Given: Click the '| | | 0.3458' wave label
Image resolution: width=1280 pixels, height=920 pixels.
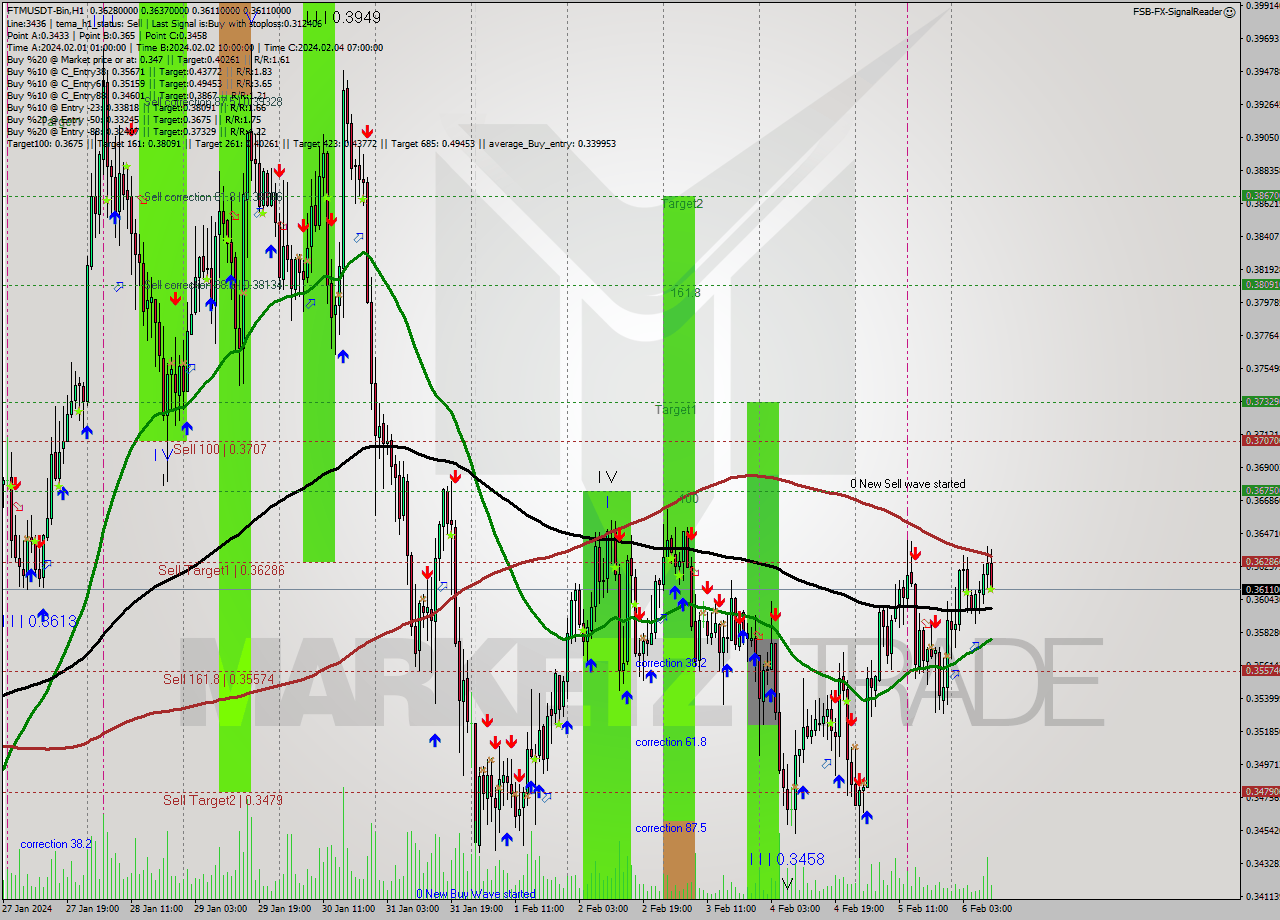Looking at the screenshot, I should coord(787,859).
